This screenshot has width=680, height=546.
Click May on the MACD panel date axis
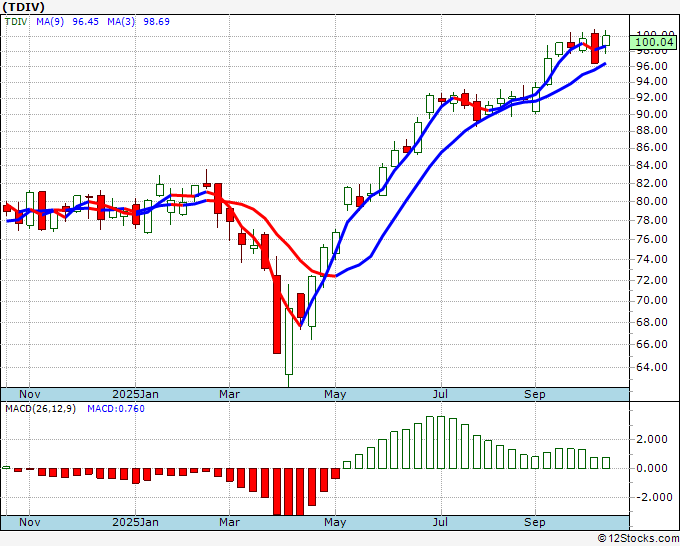[x=335, y=522]
